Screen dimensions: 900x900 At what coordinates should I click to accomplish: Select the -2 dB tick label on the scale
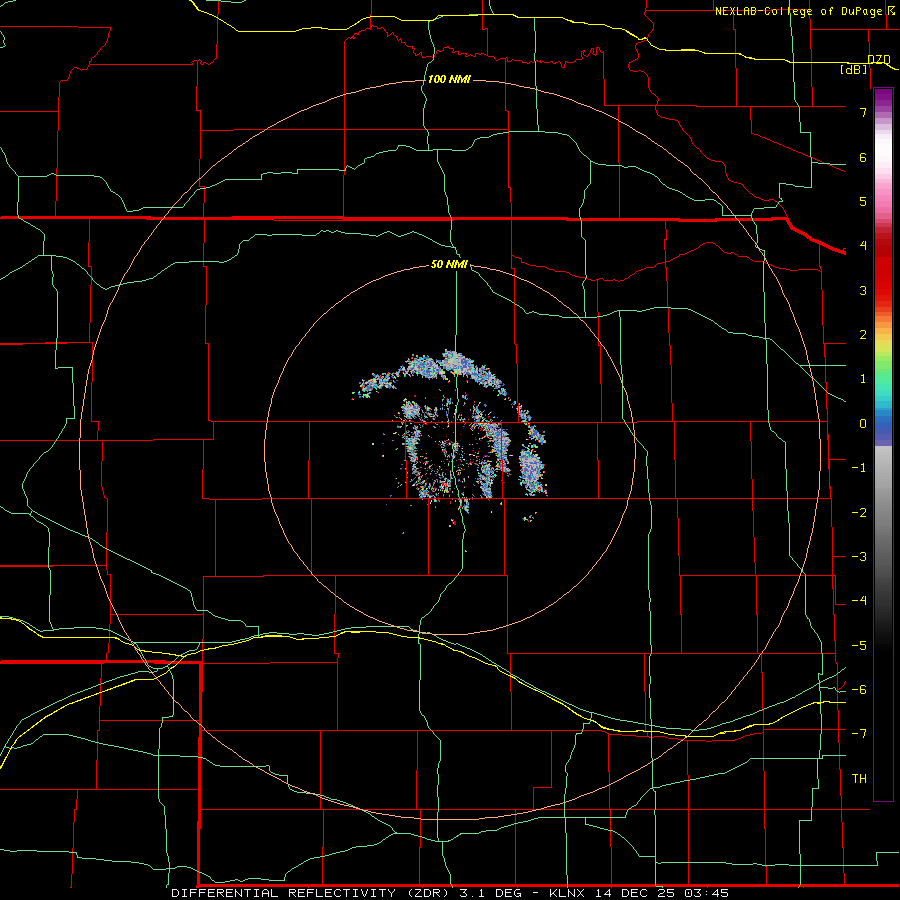point(859,513)
